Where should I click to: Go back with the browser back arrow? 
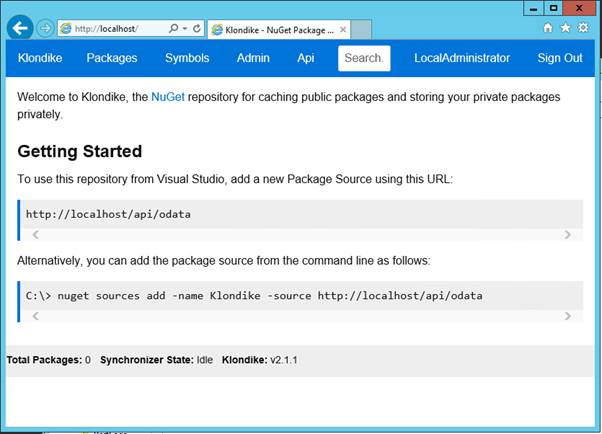(x=20, y=28)
